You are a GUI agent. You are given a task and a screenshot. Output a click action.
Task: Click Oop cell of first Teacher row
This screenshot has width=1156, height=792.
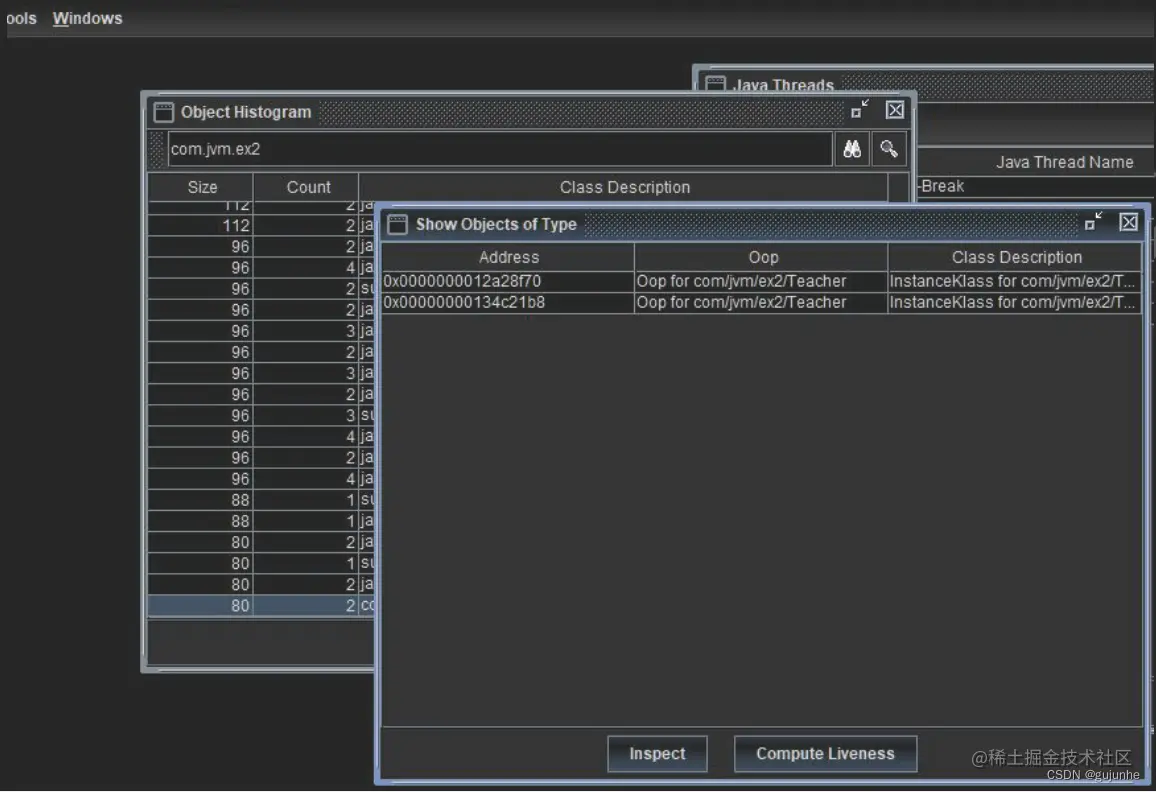761,281
